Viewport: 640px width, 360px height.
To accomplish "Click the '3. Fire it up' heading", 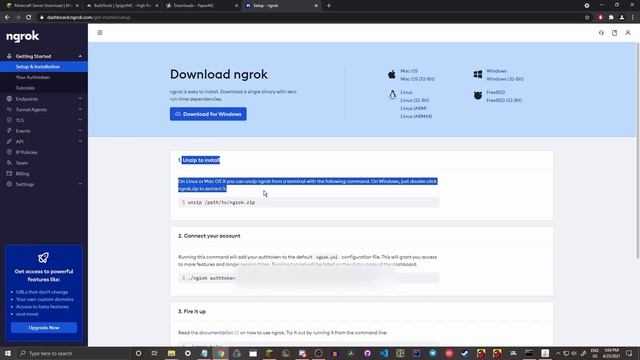I will [x=192, y=311].
